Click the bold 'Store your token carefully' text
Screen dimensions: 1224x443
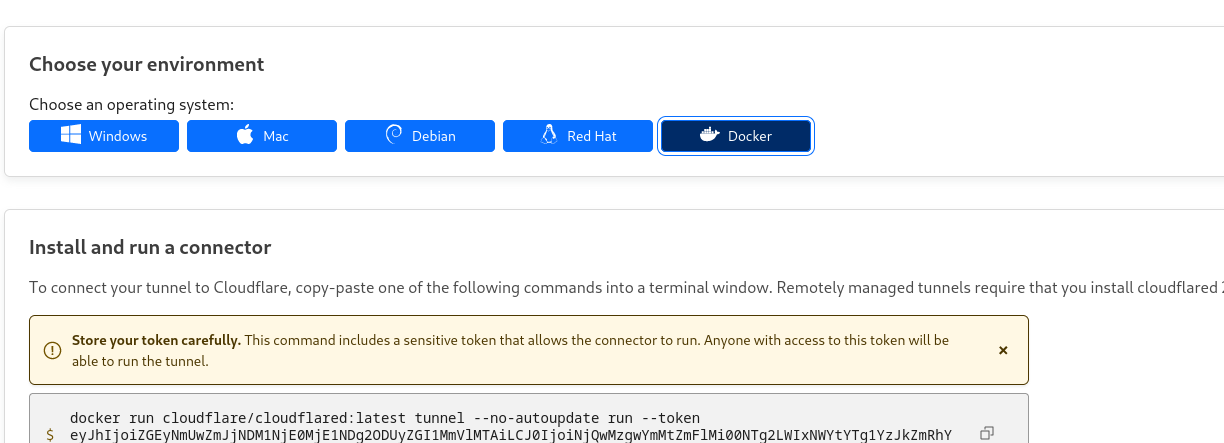click(156, 340)
